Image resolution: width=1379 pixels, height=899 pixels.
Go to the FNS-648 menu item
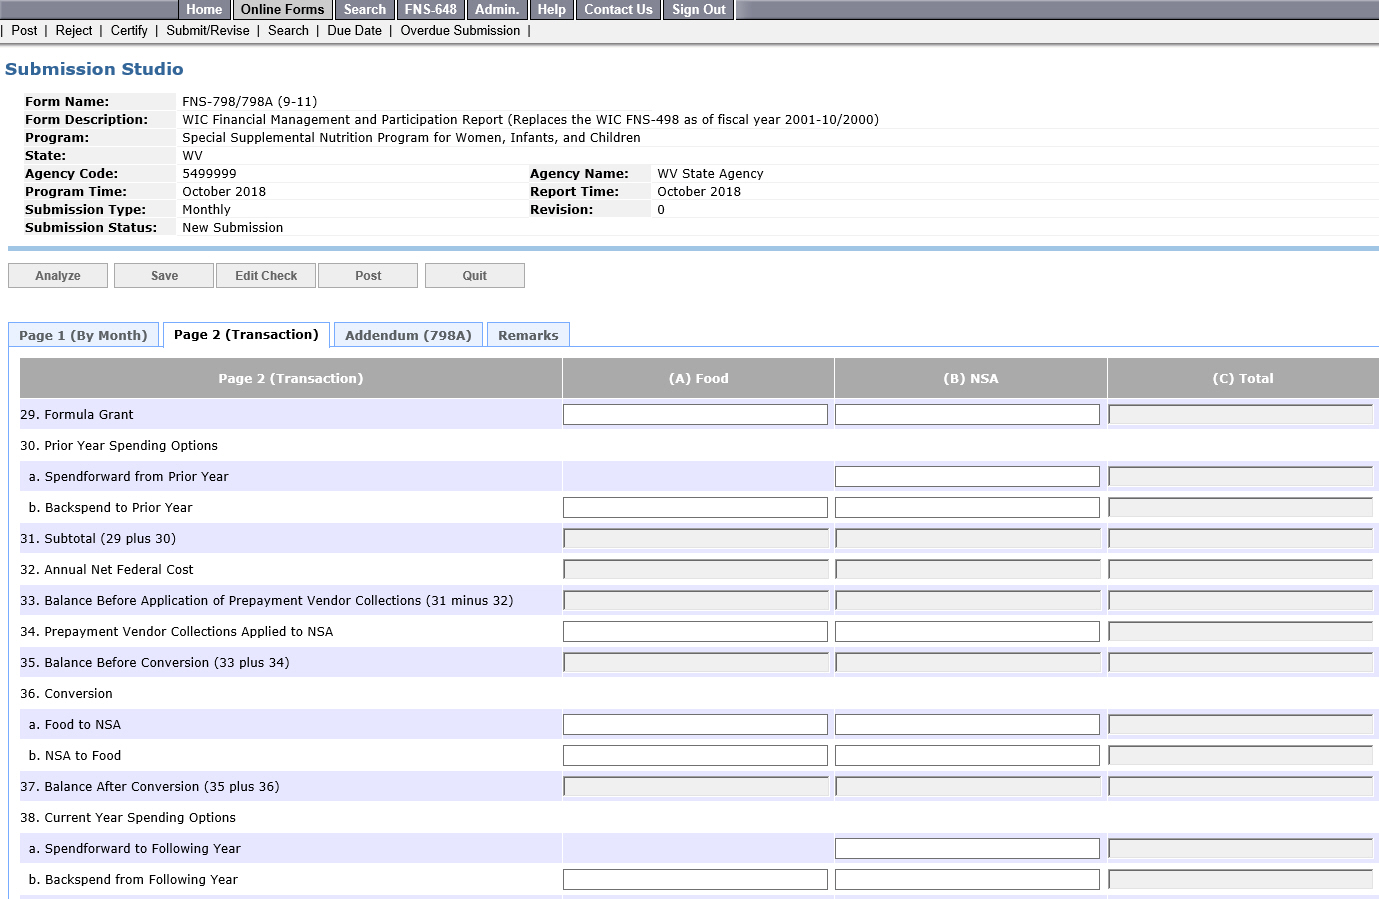click(430, 10)
